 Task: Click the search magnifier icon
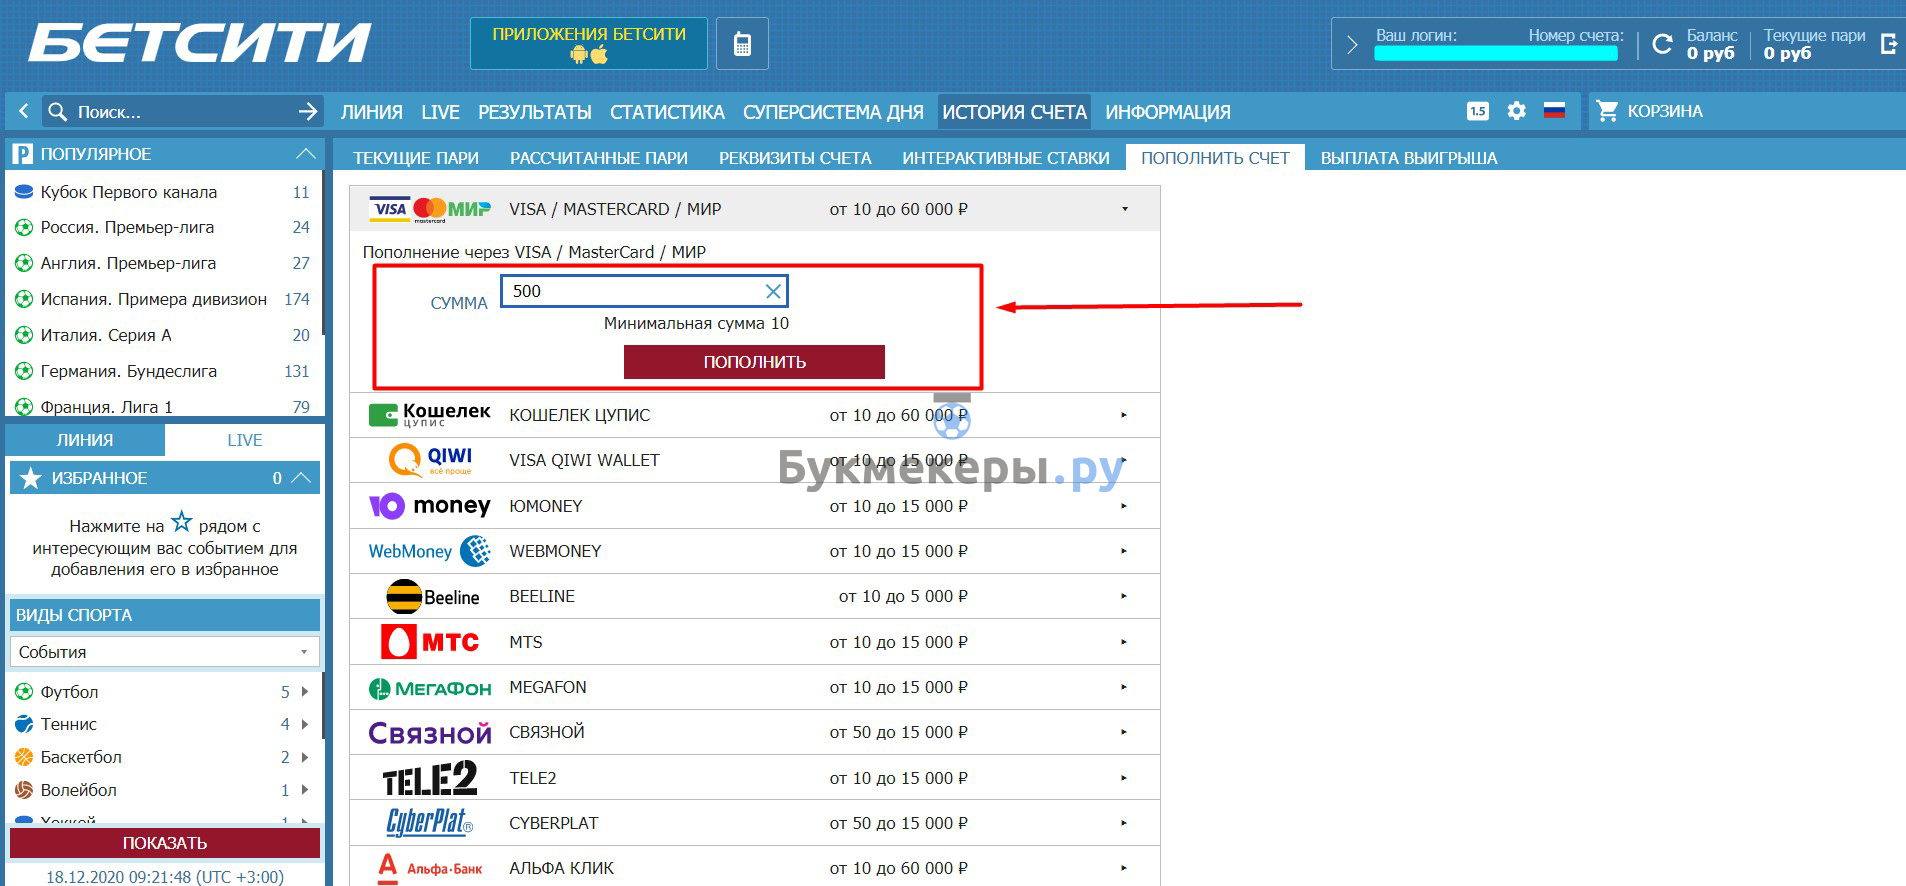point(58,111)
